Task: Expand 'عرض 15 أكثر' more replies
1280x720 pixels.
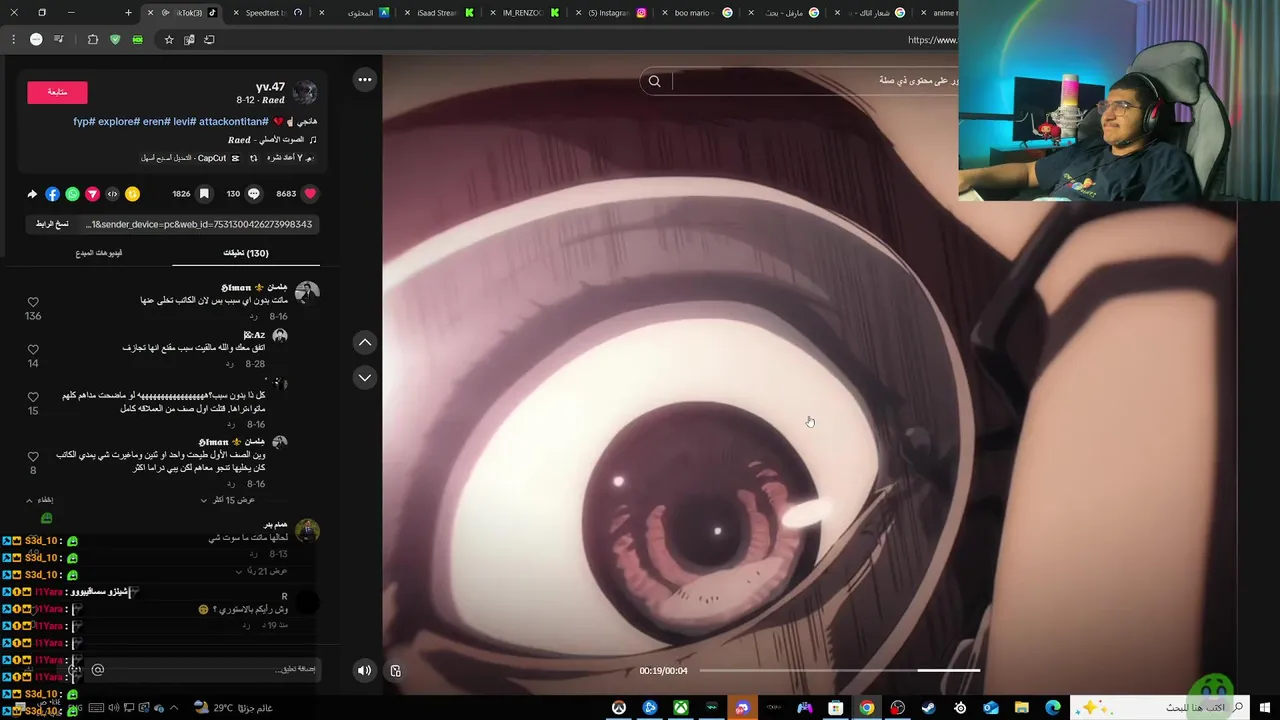Action: (x=228, y=500)
